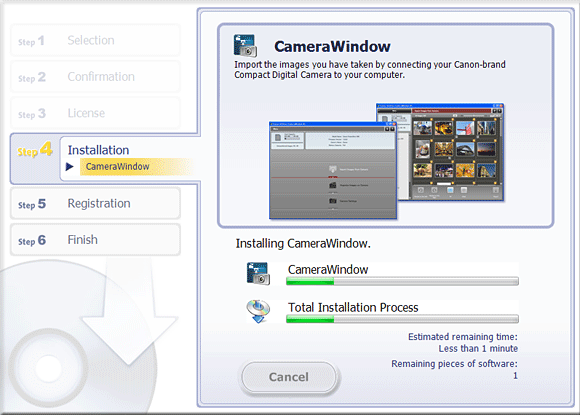Click the CameraWindow icon beside the progress bar
Screen dimensions: 580x415
click(258, 274)
